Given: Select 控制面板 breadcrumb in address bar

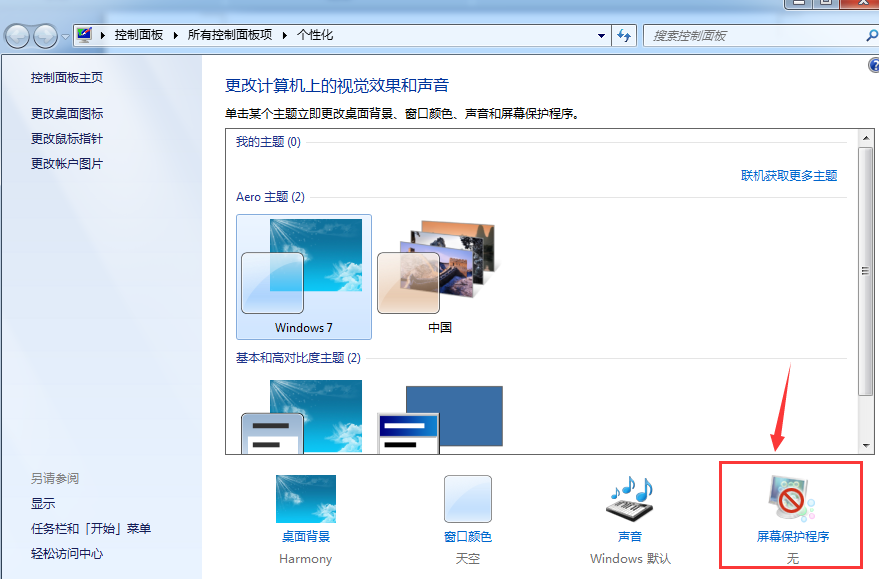Looking at the screenshot, I should [138, 35].
